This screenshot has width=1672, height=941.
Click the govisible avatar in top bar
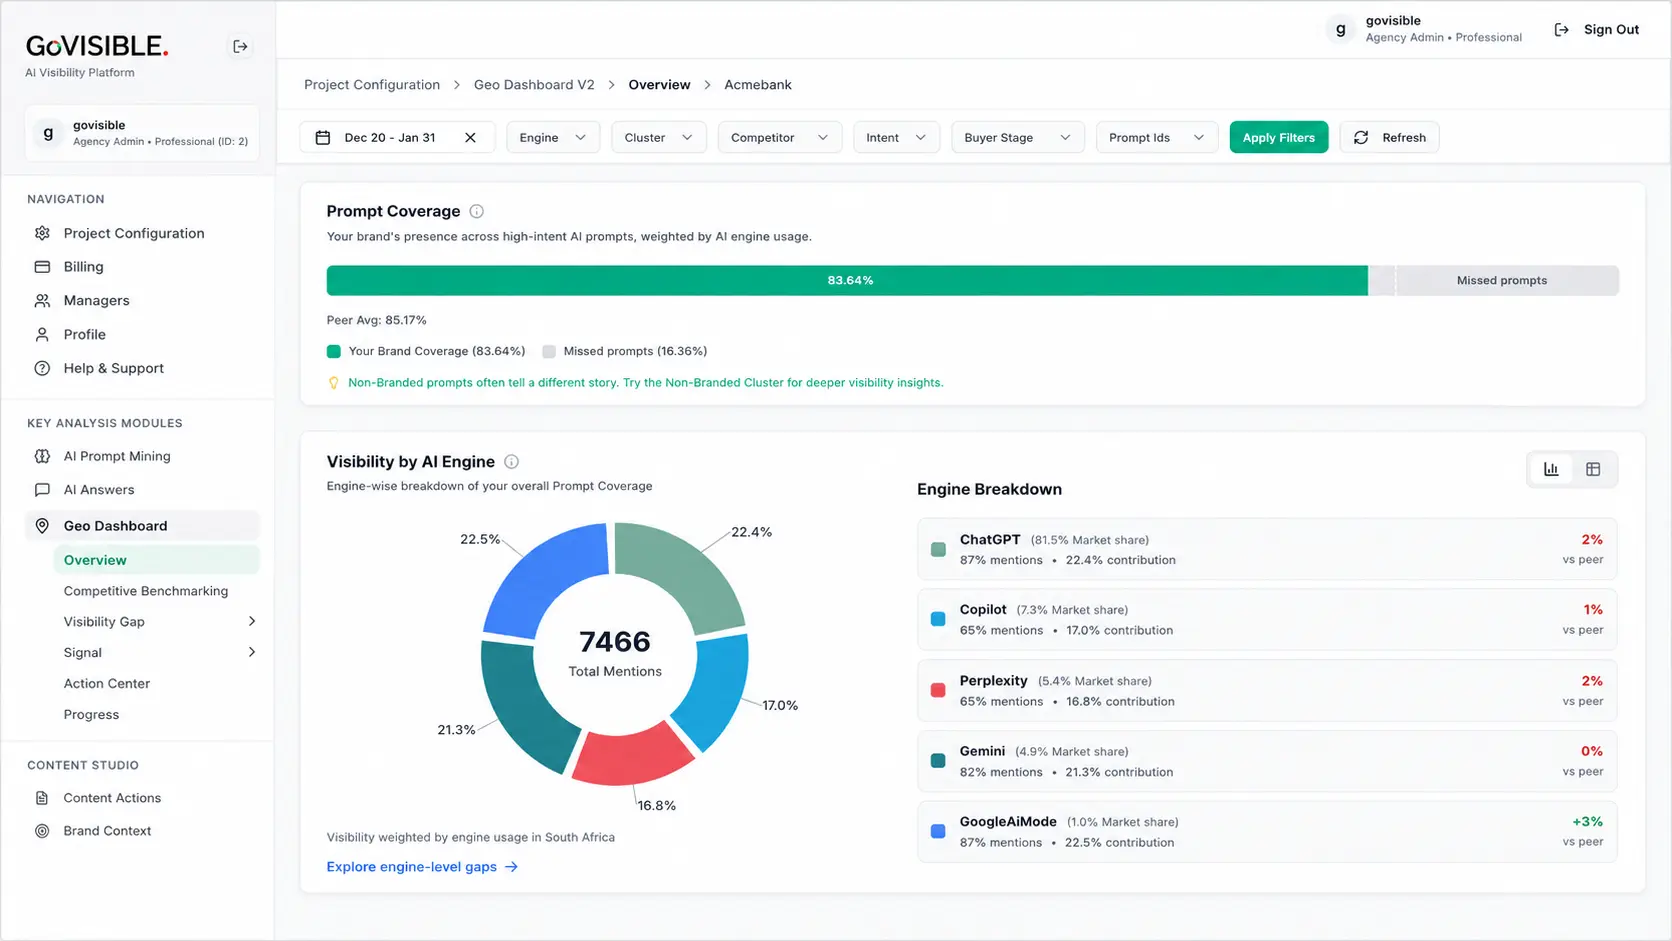[1341, 29]
